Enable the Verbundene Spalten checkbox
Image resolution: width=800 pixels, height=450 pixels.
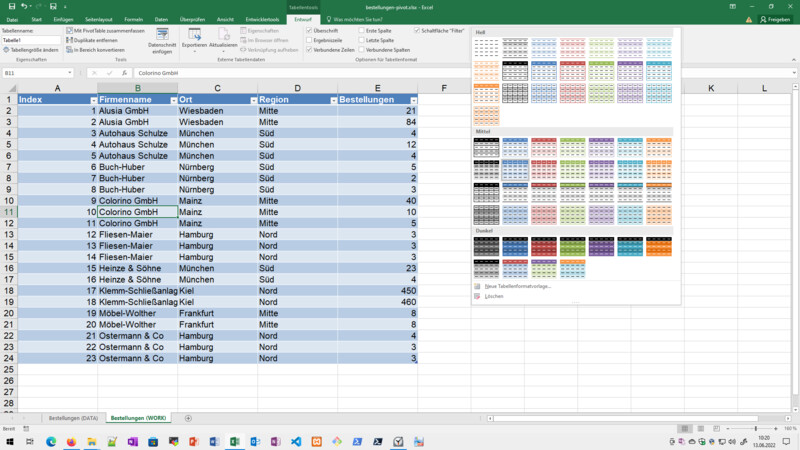pos(361,50)
